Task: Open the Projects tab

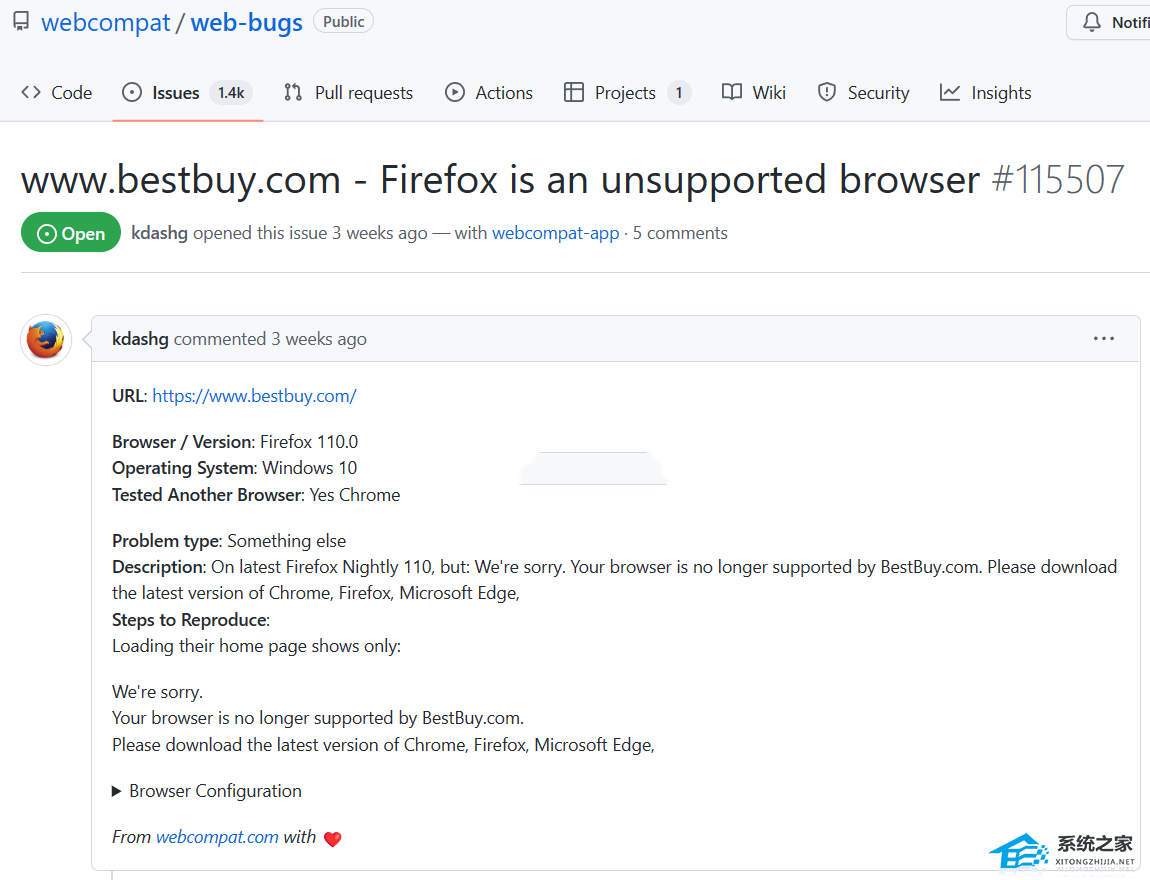Action: [x=625, y=93]
